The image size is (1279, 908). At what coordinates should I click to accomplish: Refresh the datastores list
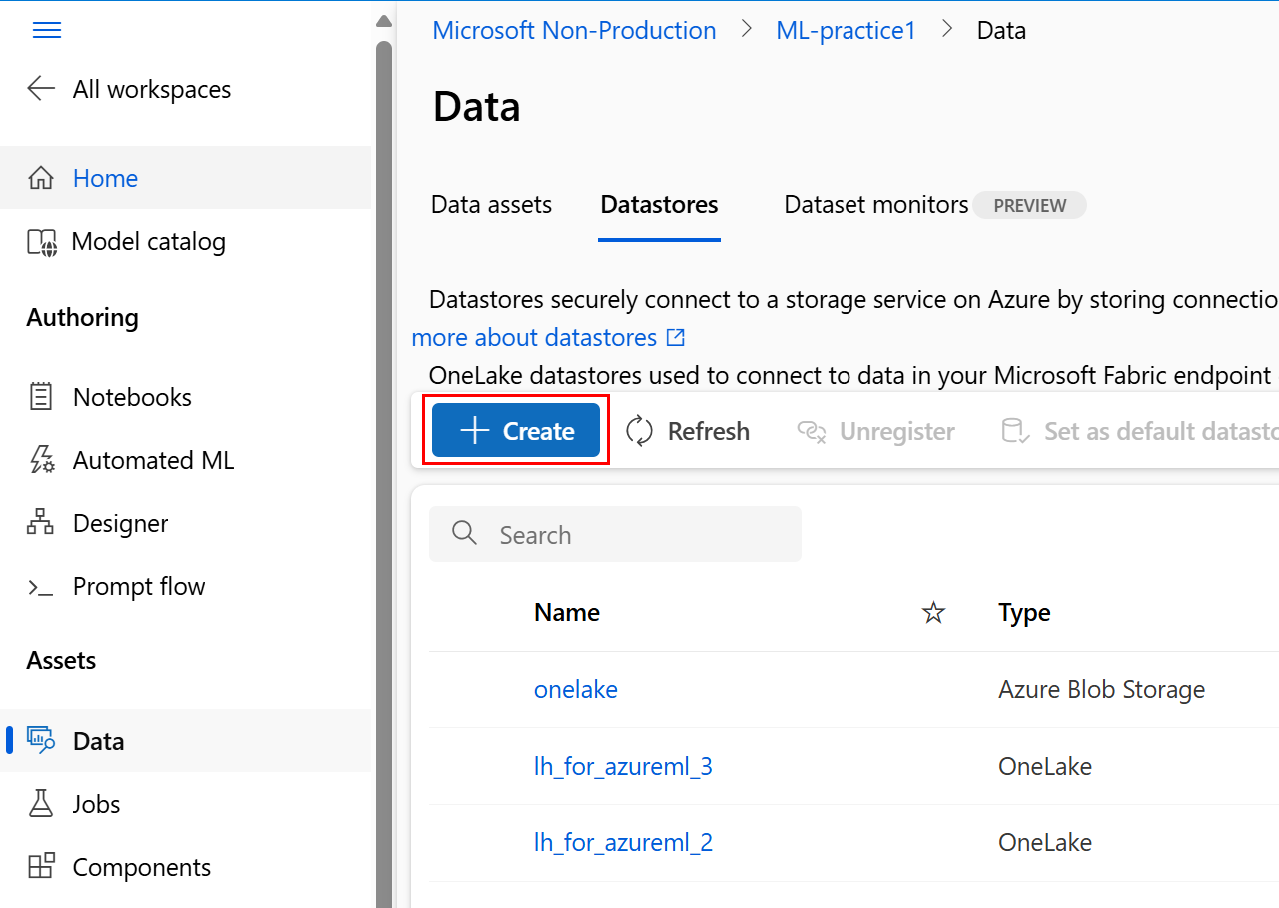coord(688,431)
